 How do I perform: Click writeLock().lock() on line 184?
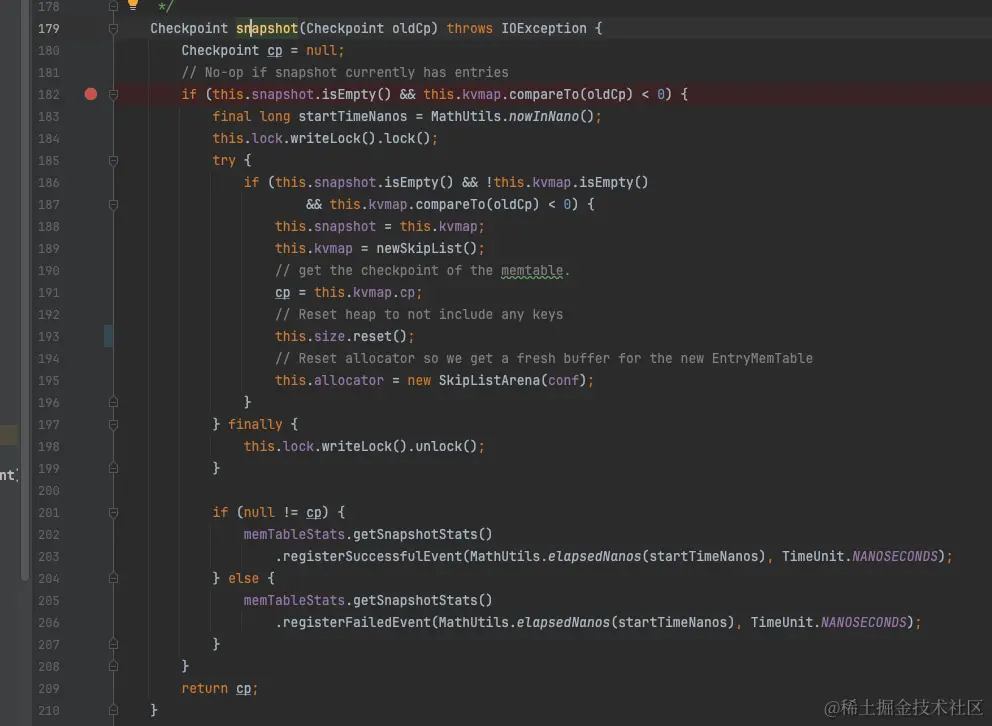click(360, 138)
